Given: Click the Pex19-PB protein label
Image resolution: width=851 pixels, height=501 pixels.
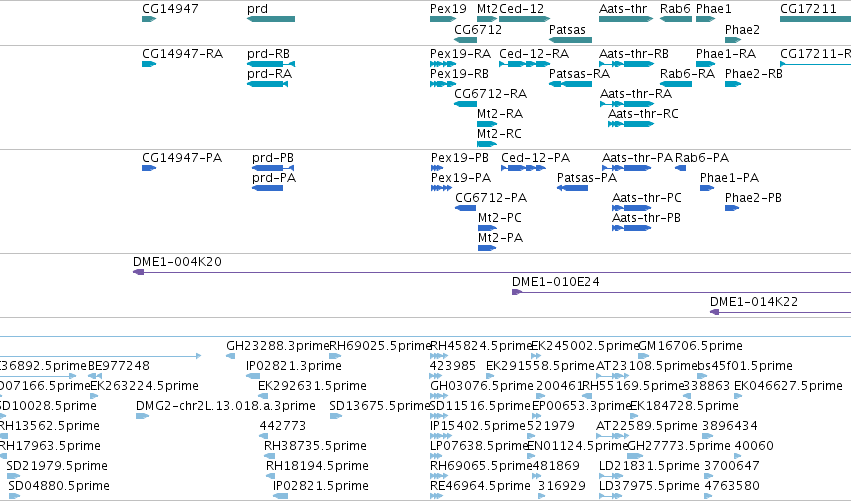Looking at the screenshot, I should click(x=460, y=158).
